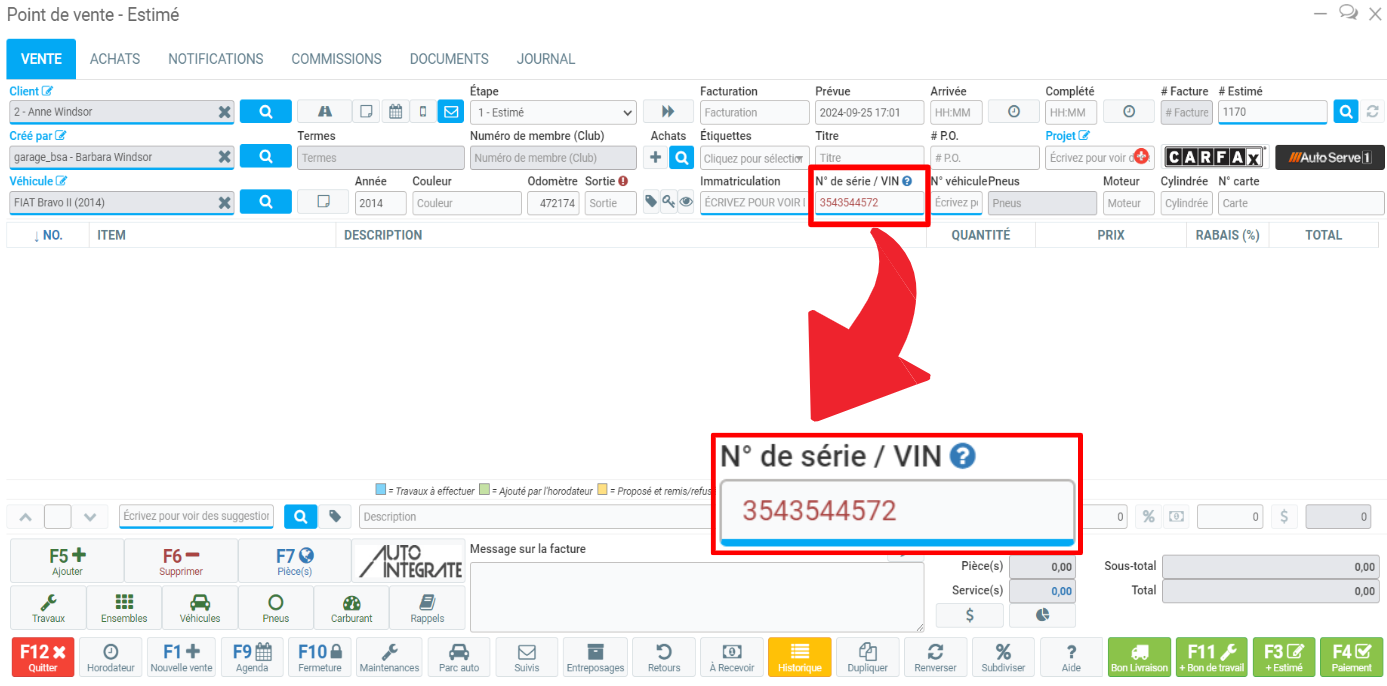Open Carburant gauge button
This screenshot has height=686, width=1387.
click(351, 607)
